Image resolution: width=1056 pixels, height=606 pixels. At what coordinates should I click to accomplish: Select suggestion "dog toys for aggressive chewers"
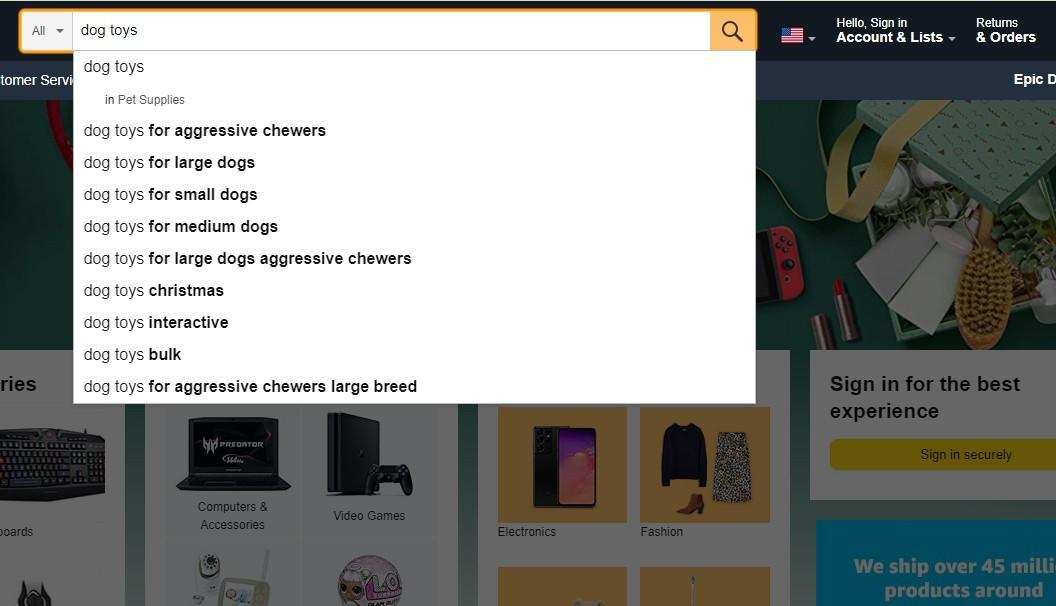pyautogui.click(x=205, y=130)
